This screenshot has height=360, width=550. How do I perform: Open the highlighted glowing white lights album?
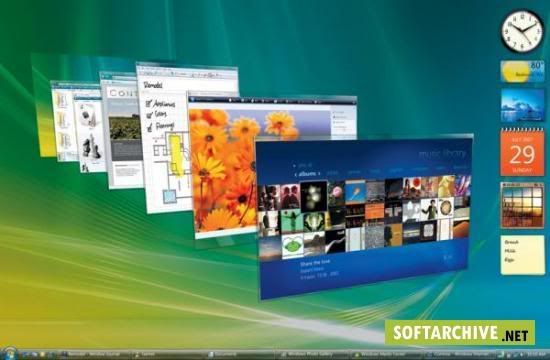pyautogui.click(x=314, y=196)
